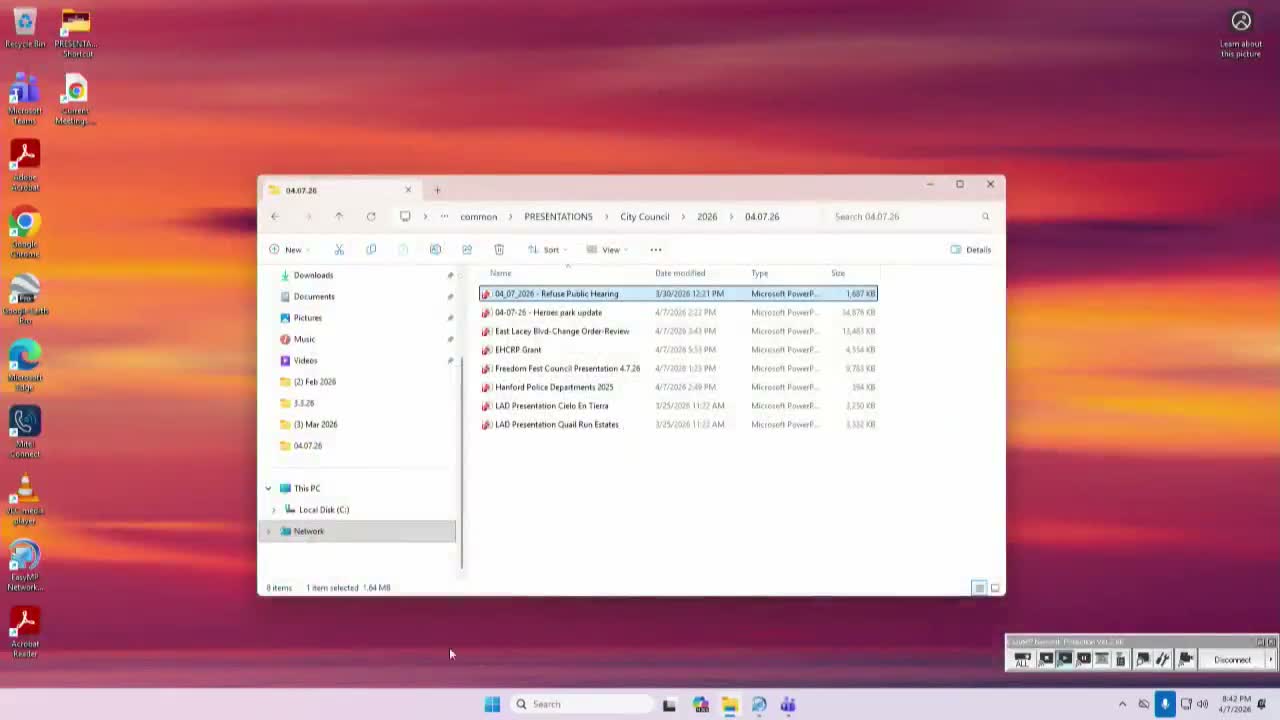The width and height of the screenshot is (1280, 720).
Task: Click the Stop projection icon in EasyMP toolbar
Action: (x=1045, y=659)
